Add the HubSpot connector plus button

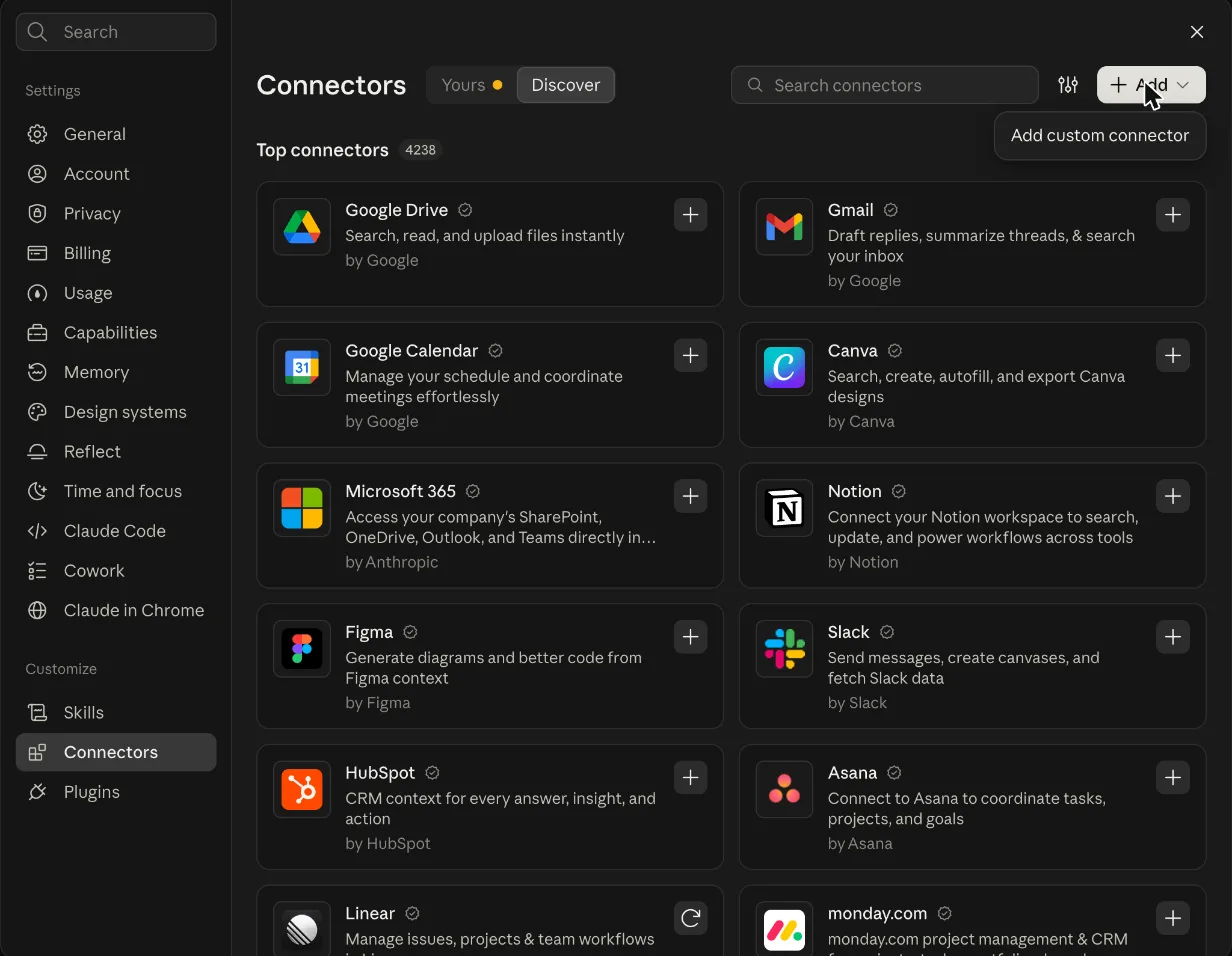pos(690,777)
